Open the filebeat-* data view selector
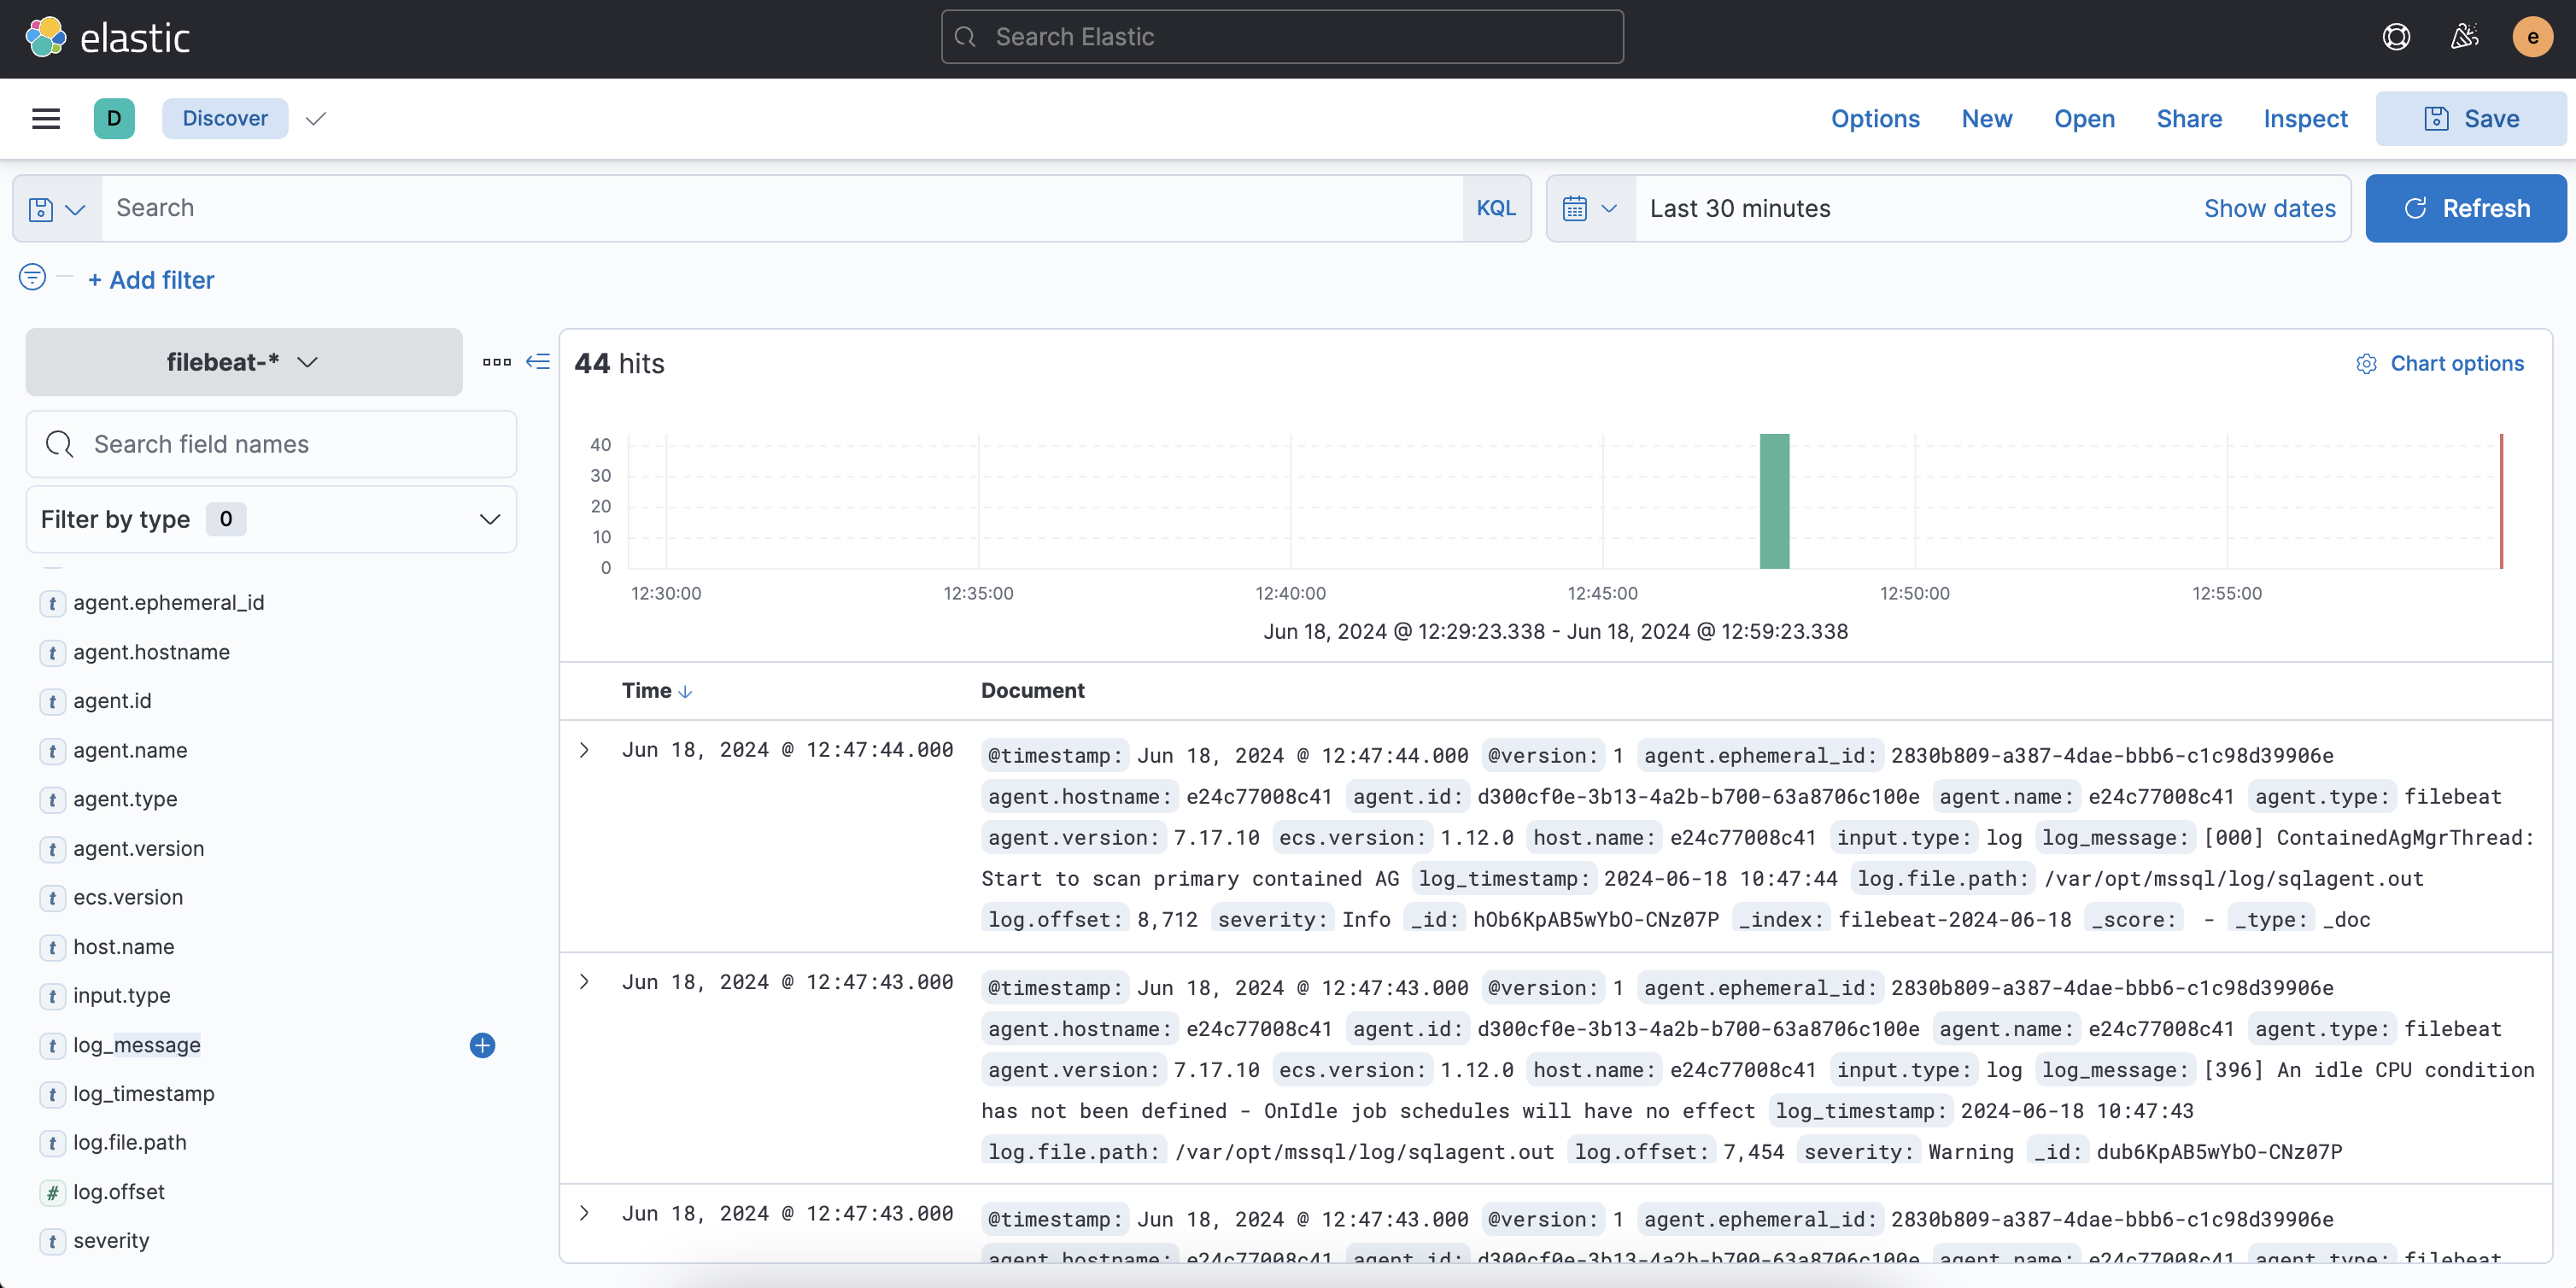The width and height of the screenshot is (2576, 1288). 242,362
